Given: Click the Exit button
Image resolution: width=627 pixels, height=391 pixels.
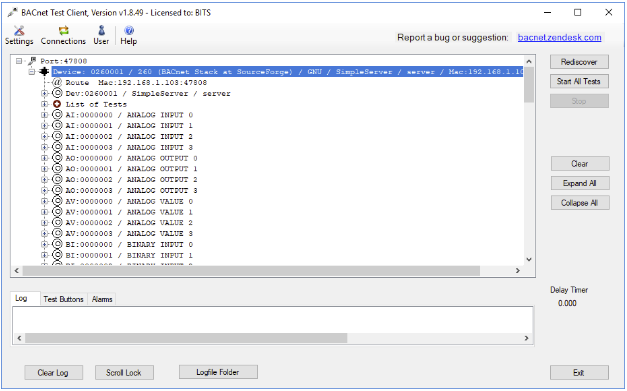Looking at the screenshot, I should pos(579,373).
